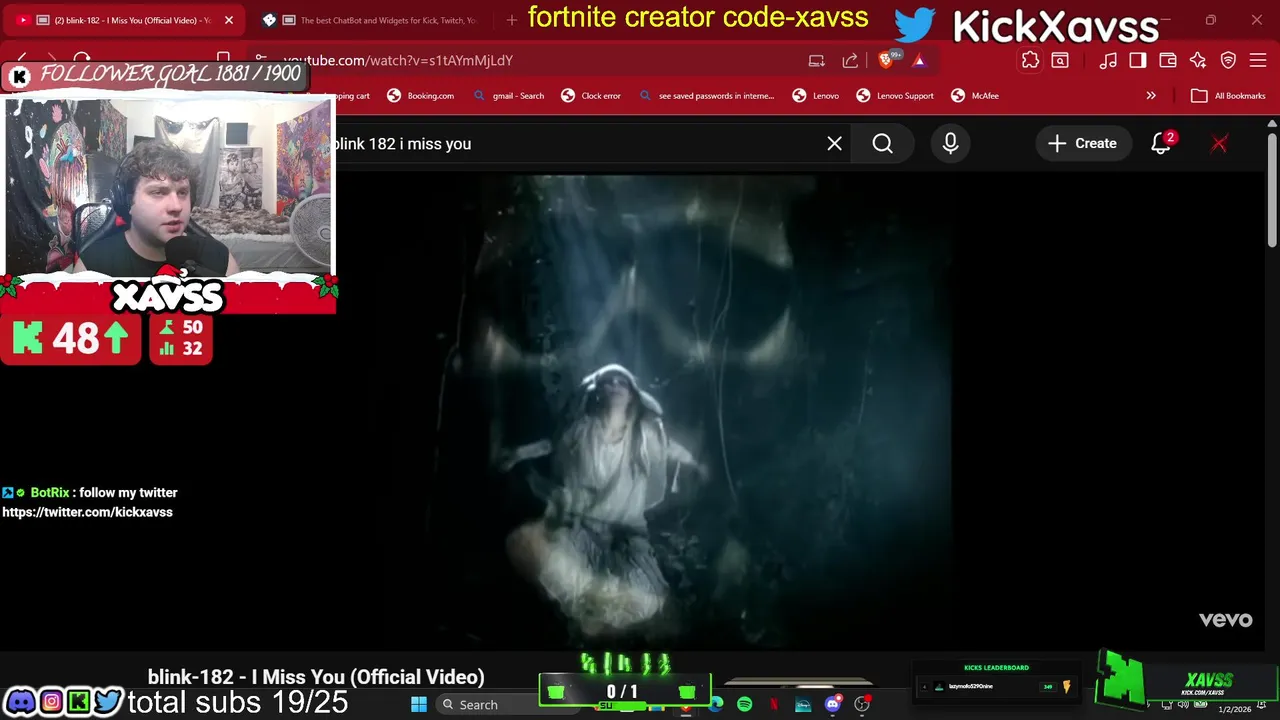Click the YouTube Create button
The width and height of the screenshot is (1280, 720).
click(1082, 144)
